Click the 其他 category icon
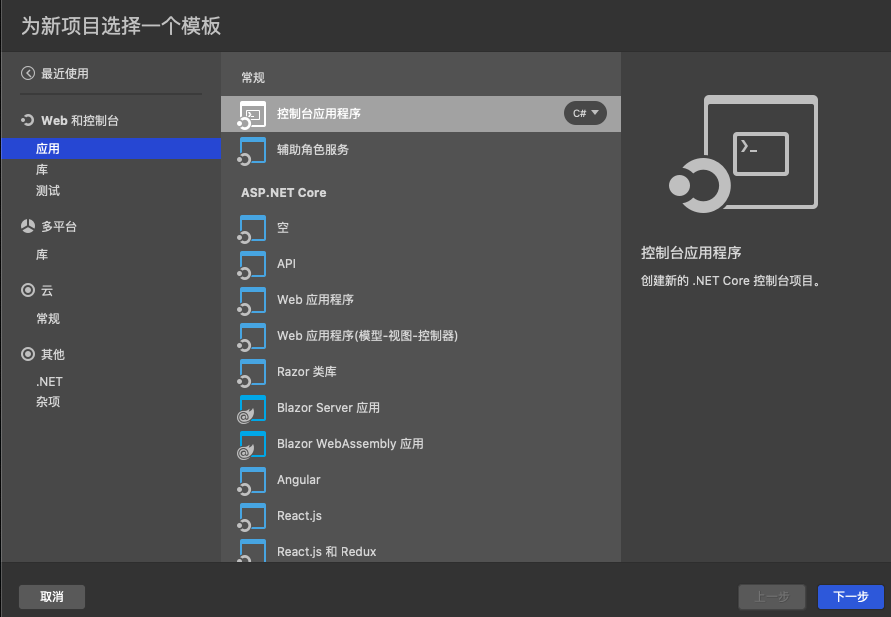The height and width of the screenshot is (617, 891). click(28, 355)
